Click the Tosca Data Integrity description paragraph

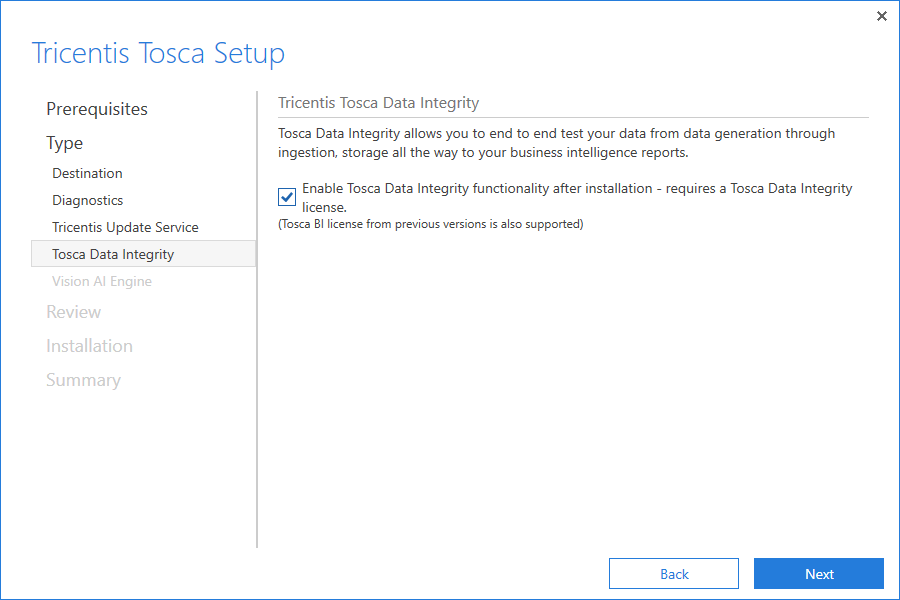(556, 143)
